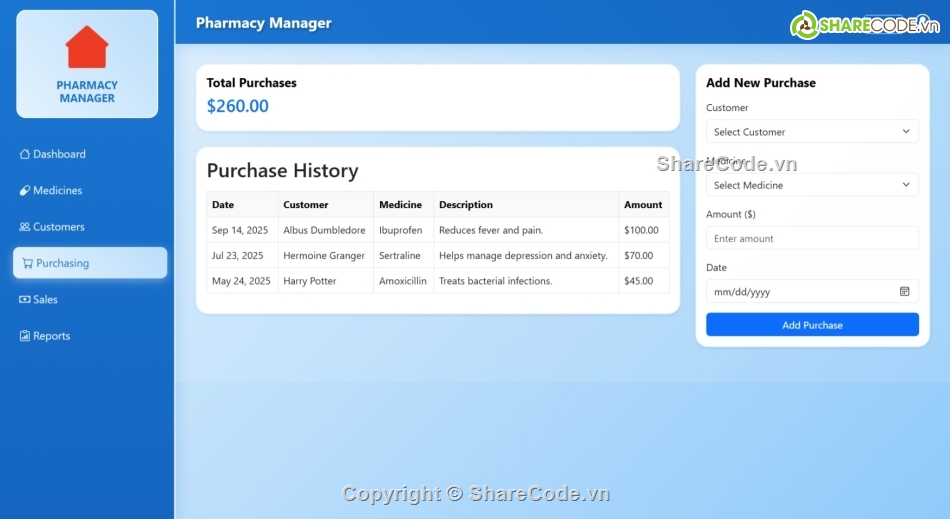
Task: Open the Medicines section
Action: click(57, 190)
